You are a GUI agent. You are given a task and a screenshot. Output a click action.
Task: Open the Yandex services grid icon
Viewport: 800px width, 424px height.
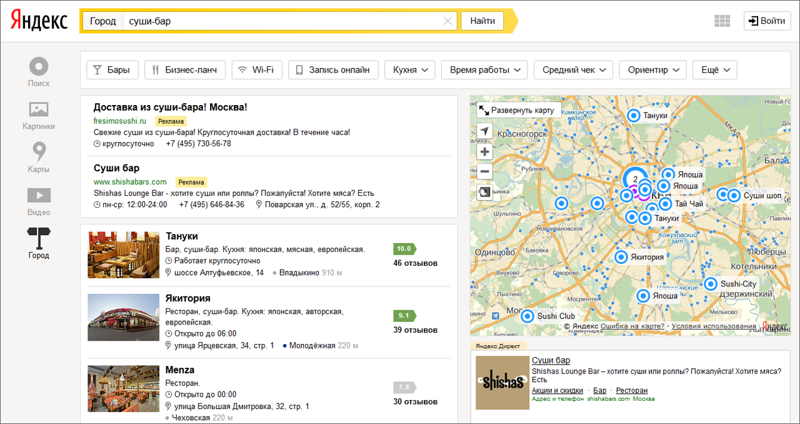pos(722,21)
